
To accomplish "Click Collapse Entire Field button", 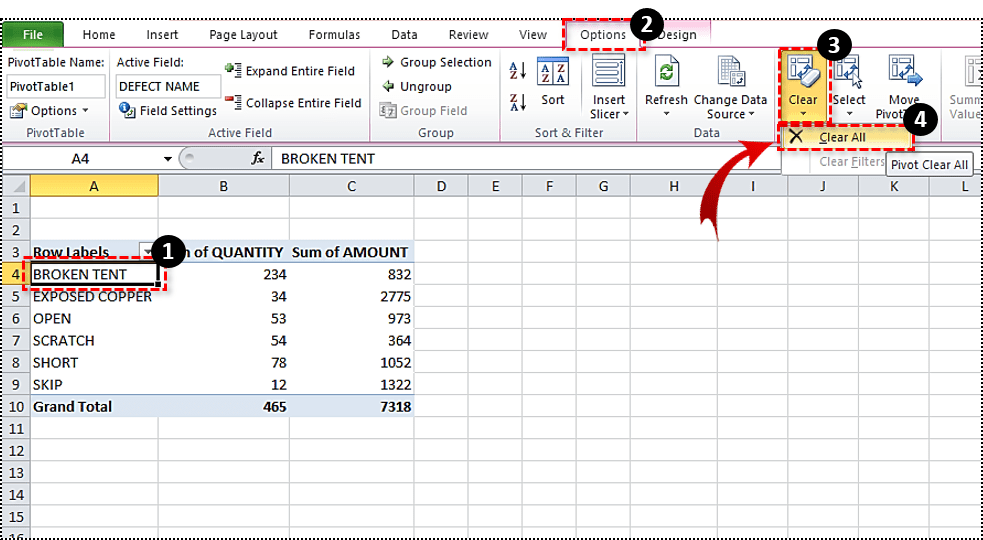I will pos(293,103).
